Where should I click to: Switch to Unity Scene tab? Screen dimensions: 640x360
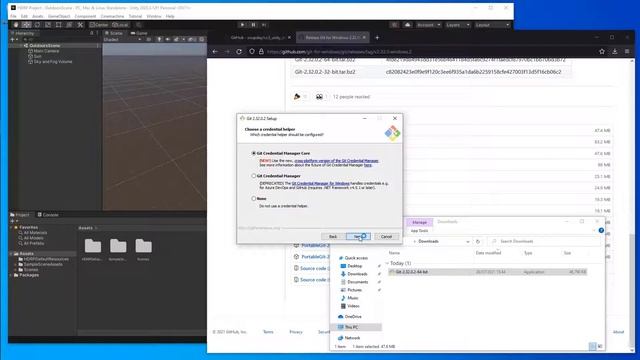(x=114, y=33)
